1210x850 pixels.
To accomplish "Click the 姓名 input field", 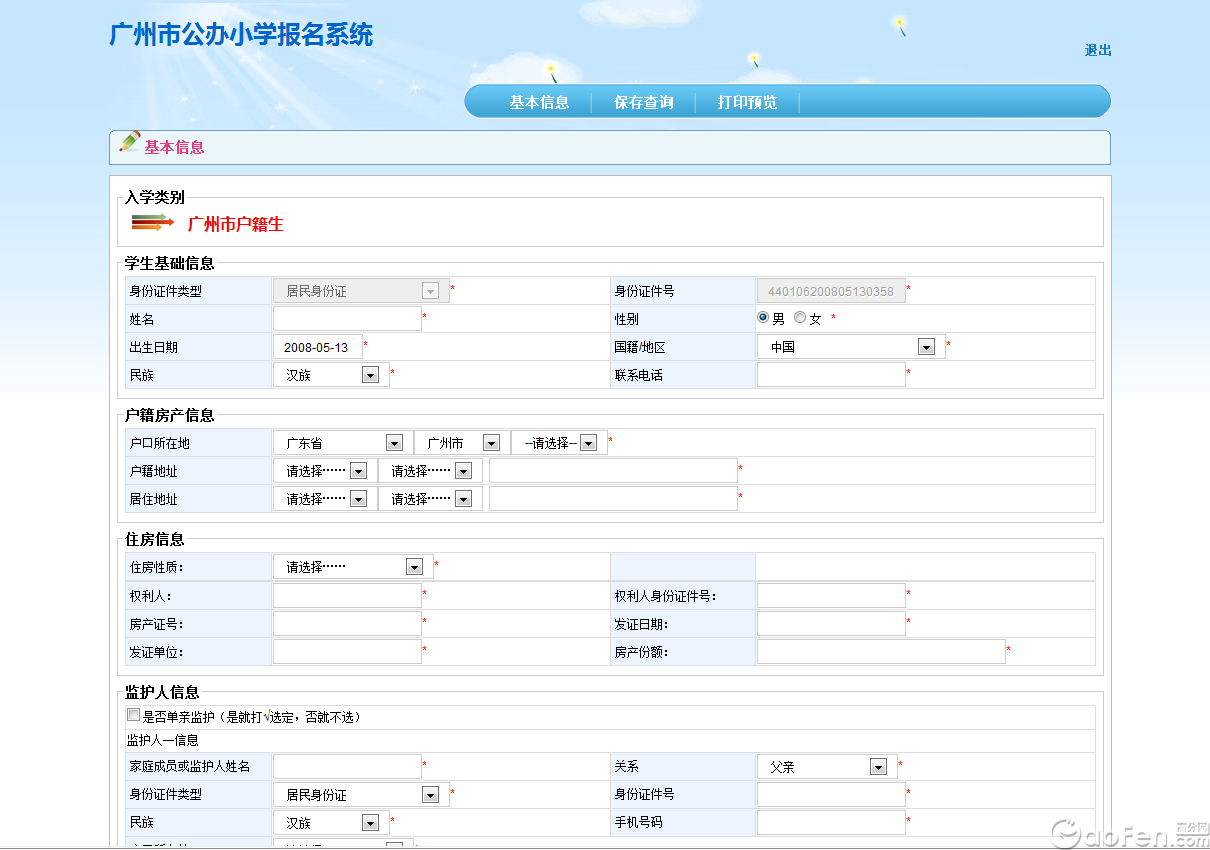I will [x=347, y=319].
